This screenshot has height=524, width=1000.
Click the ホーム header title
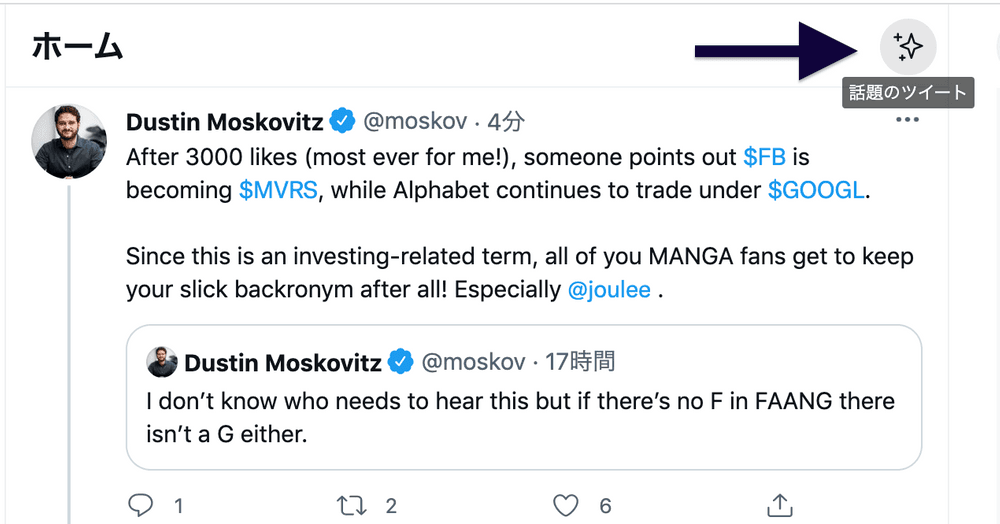pos(77,47)
